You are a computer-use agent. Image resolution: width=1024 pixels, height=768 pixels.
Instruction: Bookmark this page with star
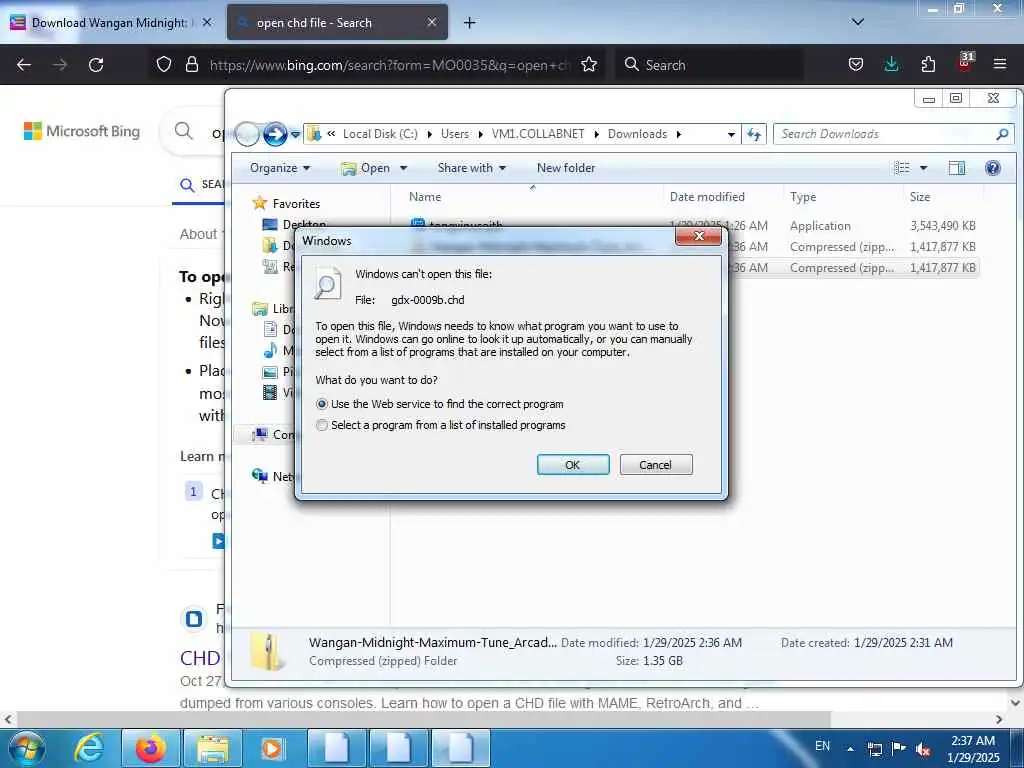coord(589,65)
